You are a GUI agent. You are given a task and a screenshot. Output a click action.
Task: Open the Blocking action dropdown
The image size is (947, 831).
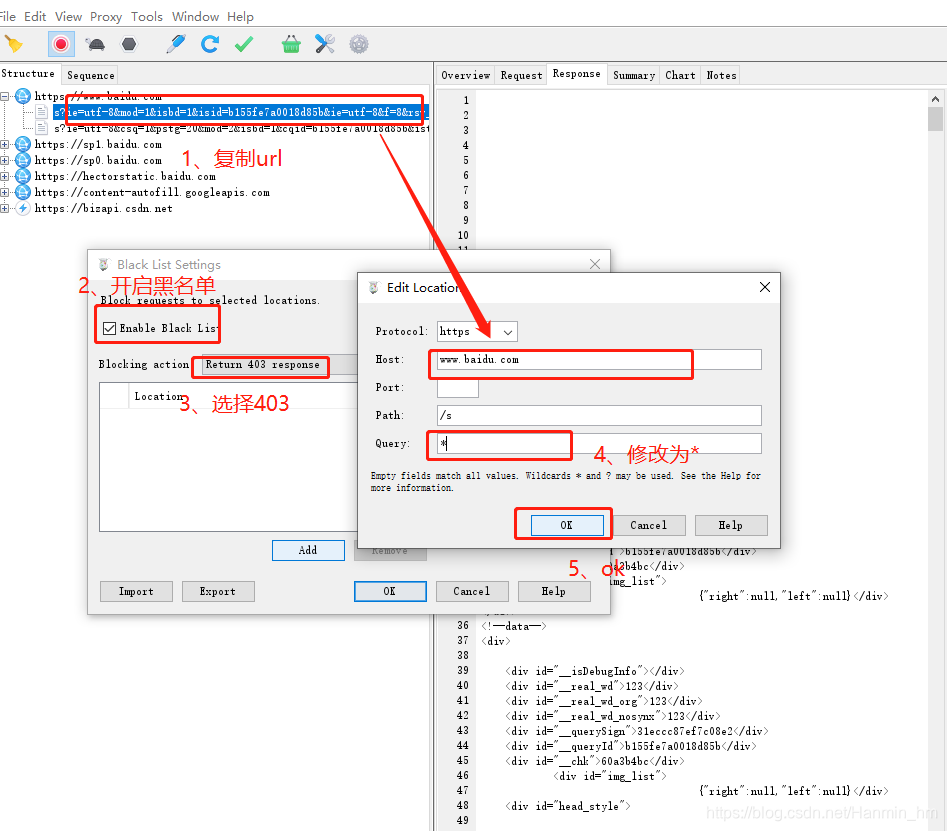(281, 365)
